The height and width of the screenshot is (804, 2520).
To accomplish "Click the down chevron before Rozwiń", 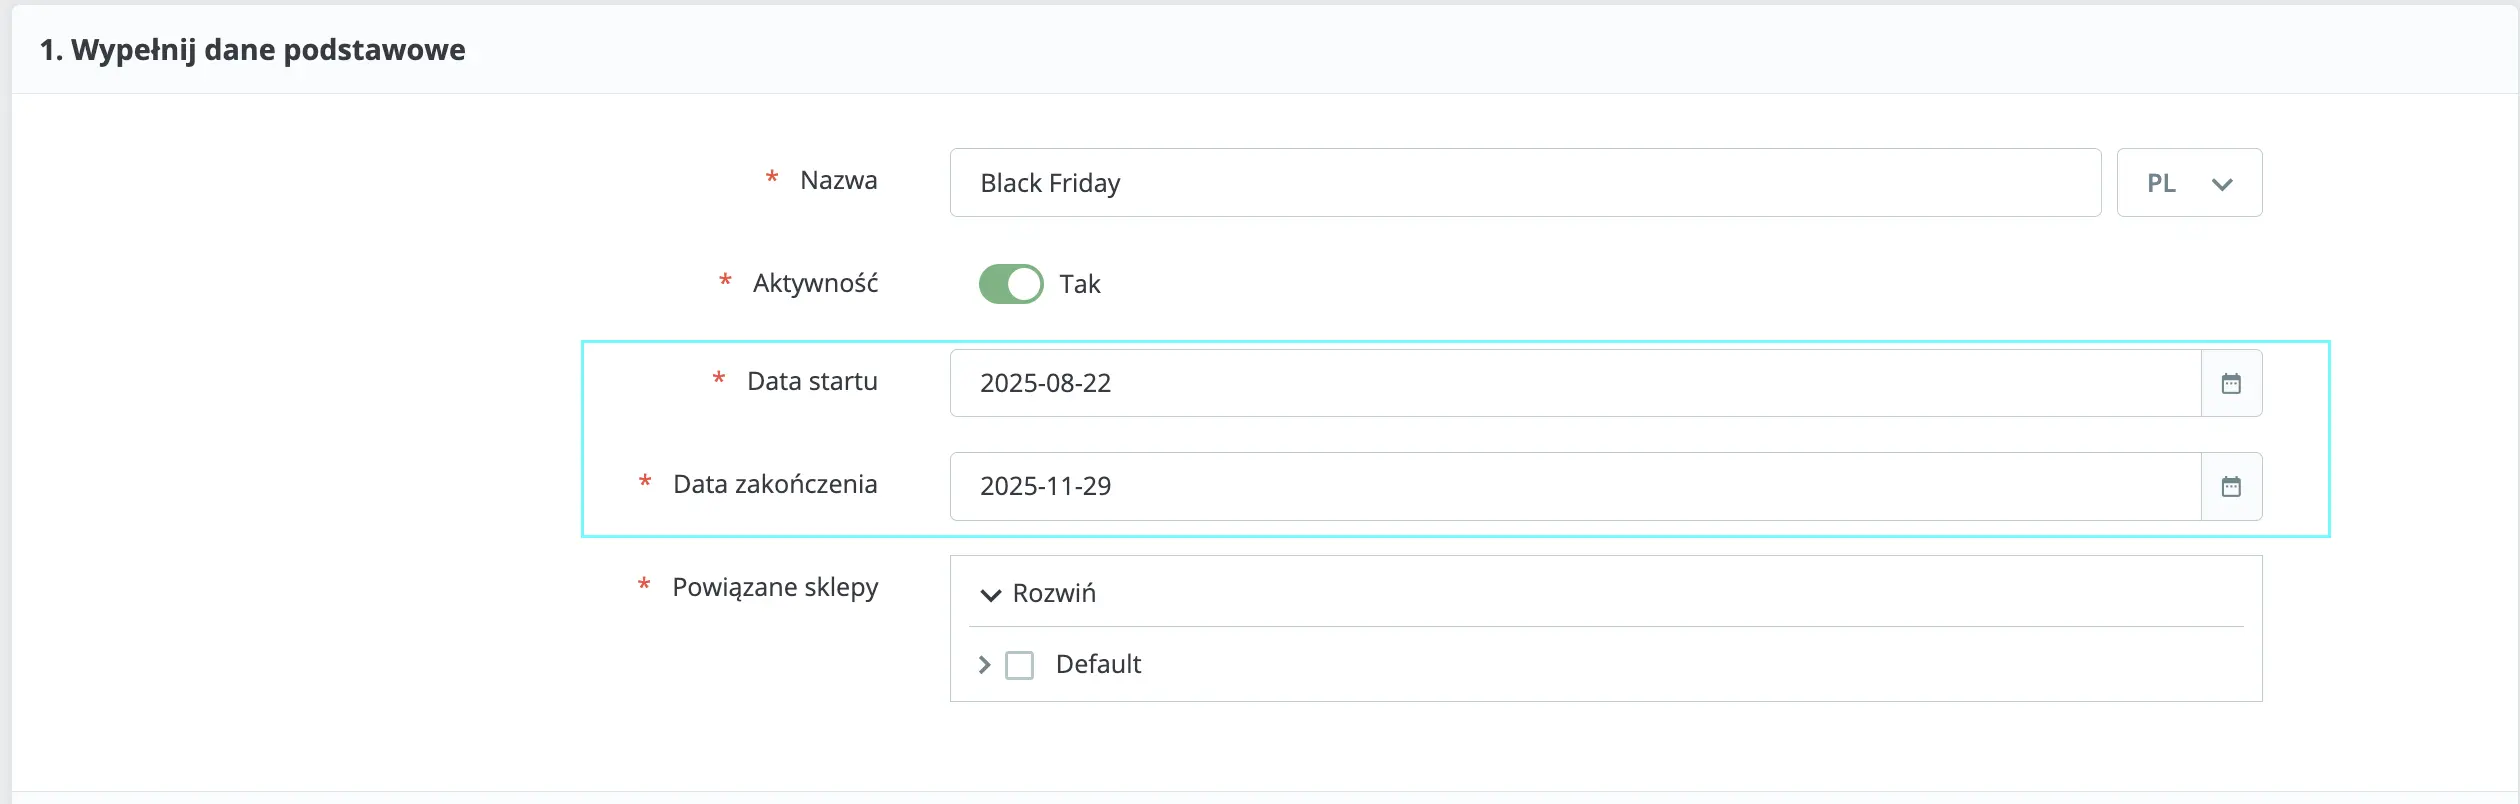I will (990, 595).
